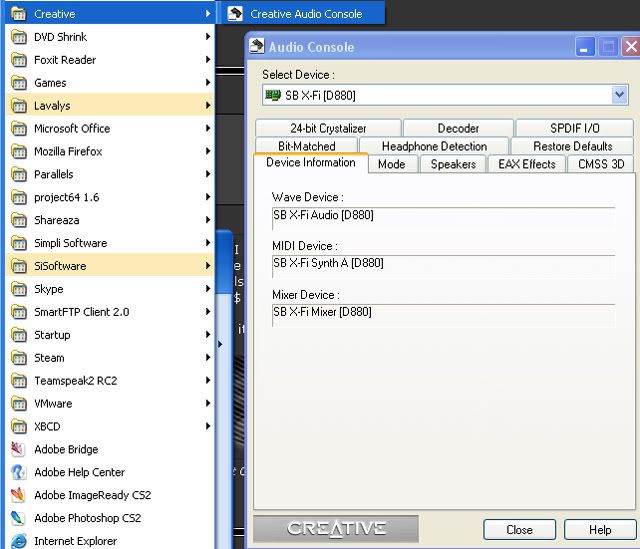Expand the DVD Shrink submenu arrow
640x549 pixels.
tap(208, 36)
